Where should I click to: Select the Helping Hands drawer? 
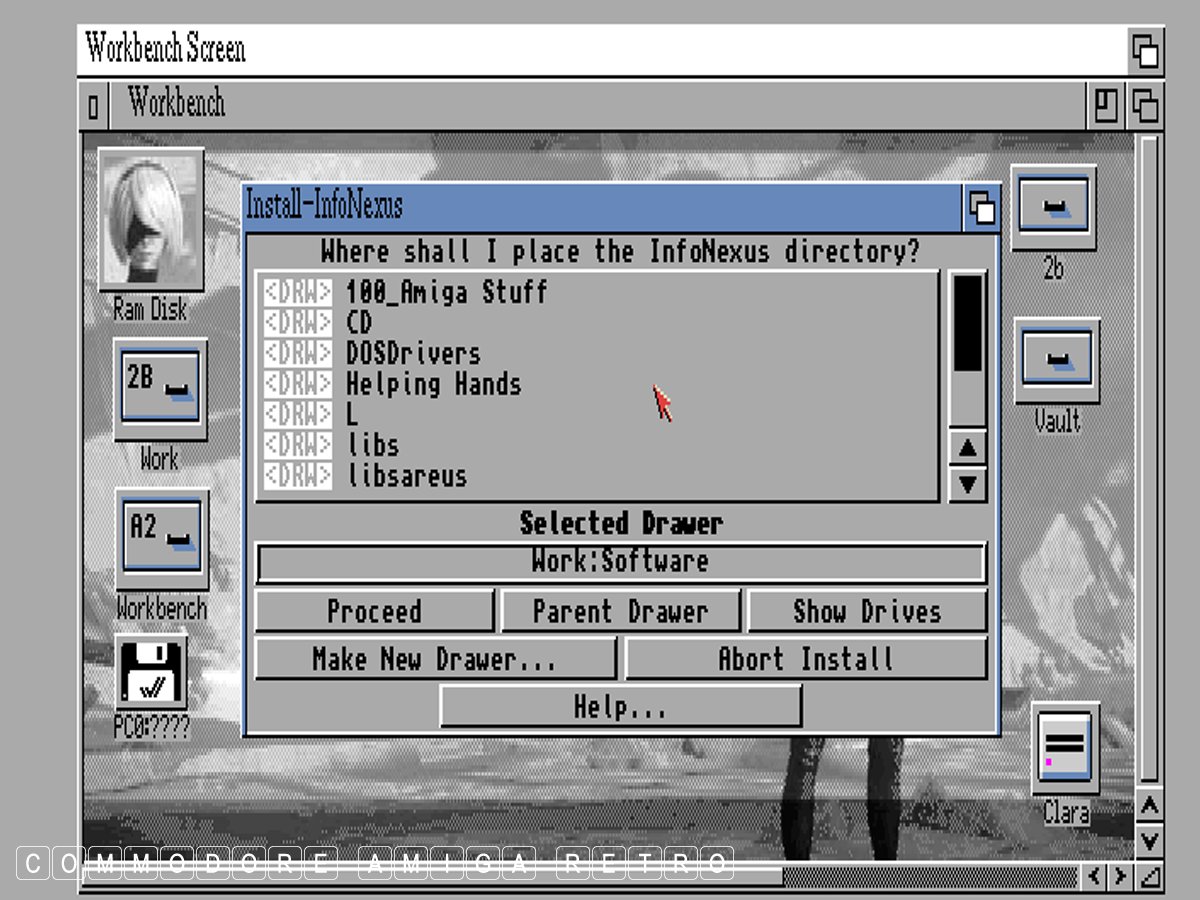pyautogui.click(x=433, y=385)
